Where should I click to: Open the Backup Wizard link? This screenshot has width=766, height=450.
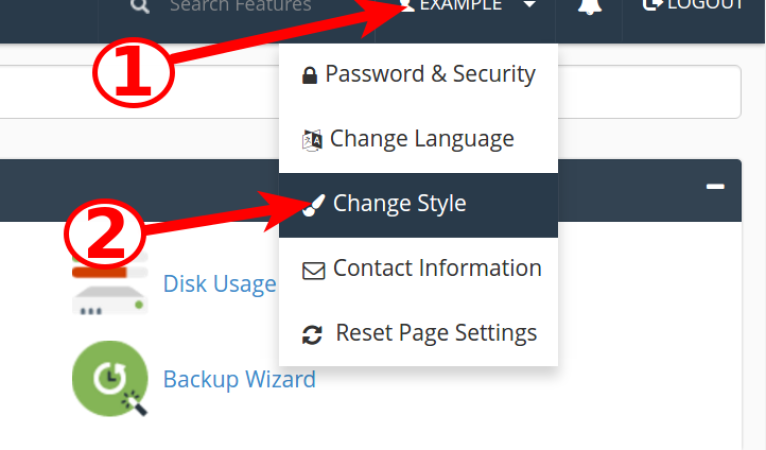tap(239, 380)
